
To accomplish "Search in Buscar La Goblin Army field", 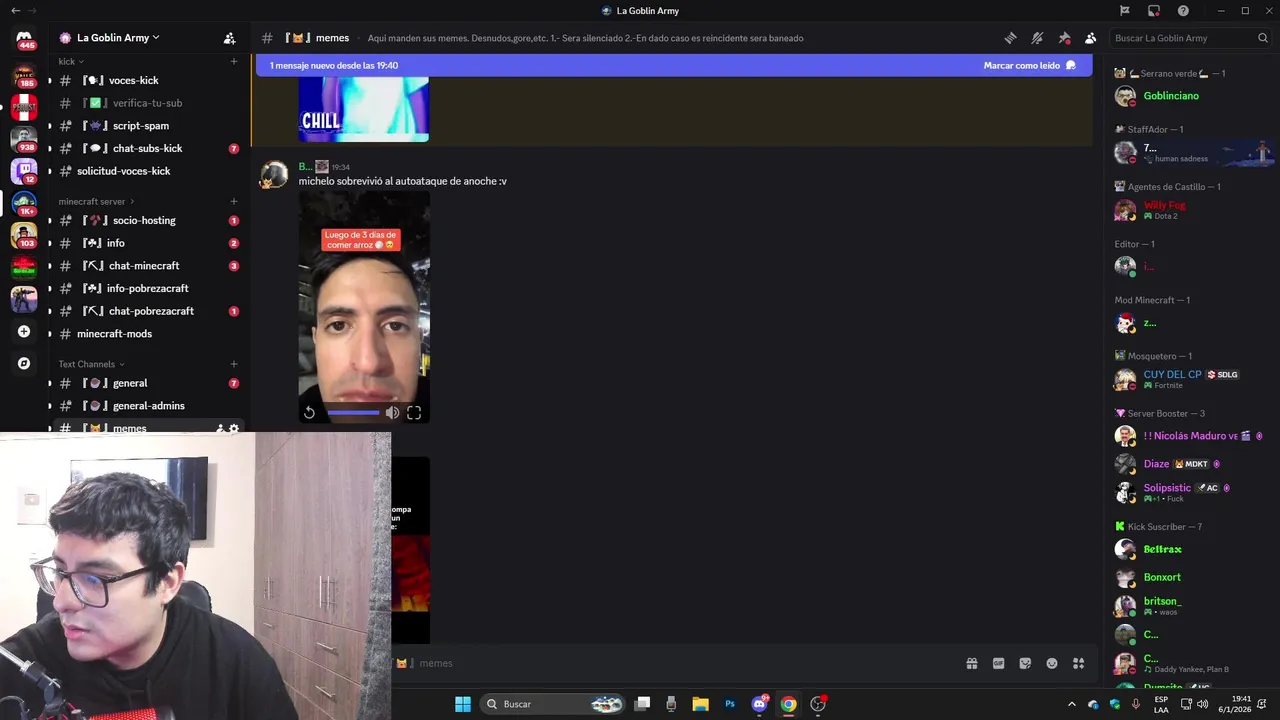I will (1190, 38).
